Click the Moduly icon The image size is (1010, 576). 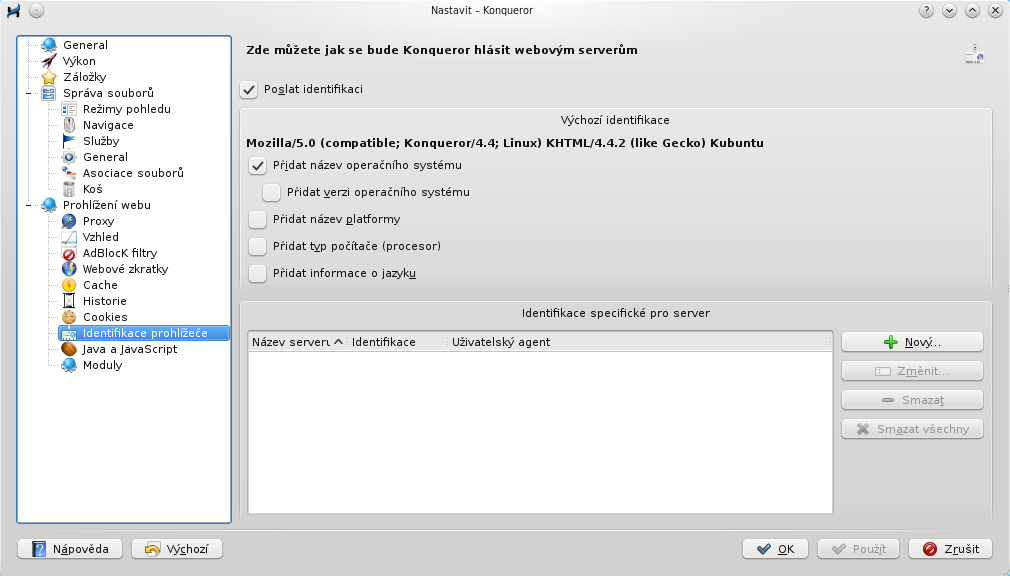(69, 365)
